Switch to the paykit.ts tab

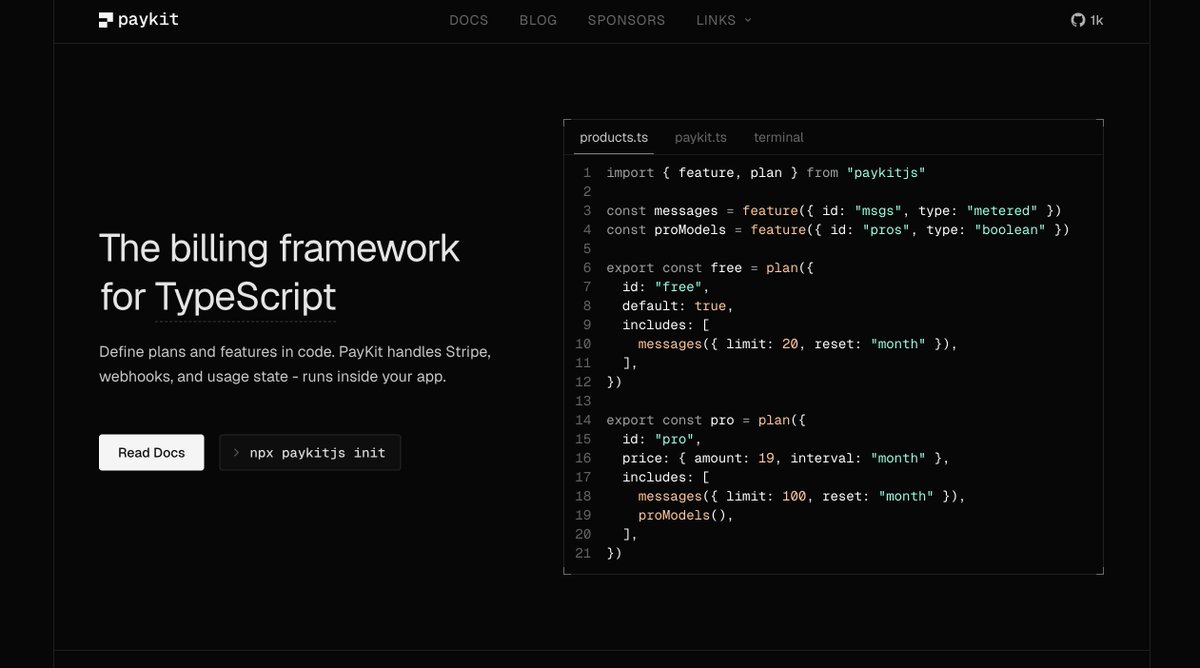click(700, 137)
